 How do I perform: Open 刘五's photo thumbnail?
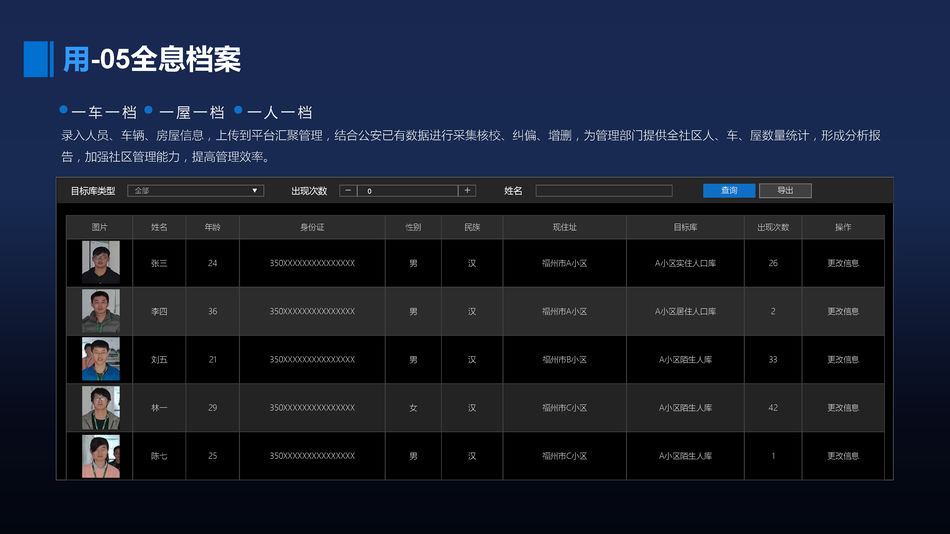pos(100,359)
